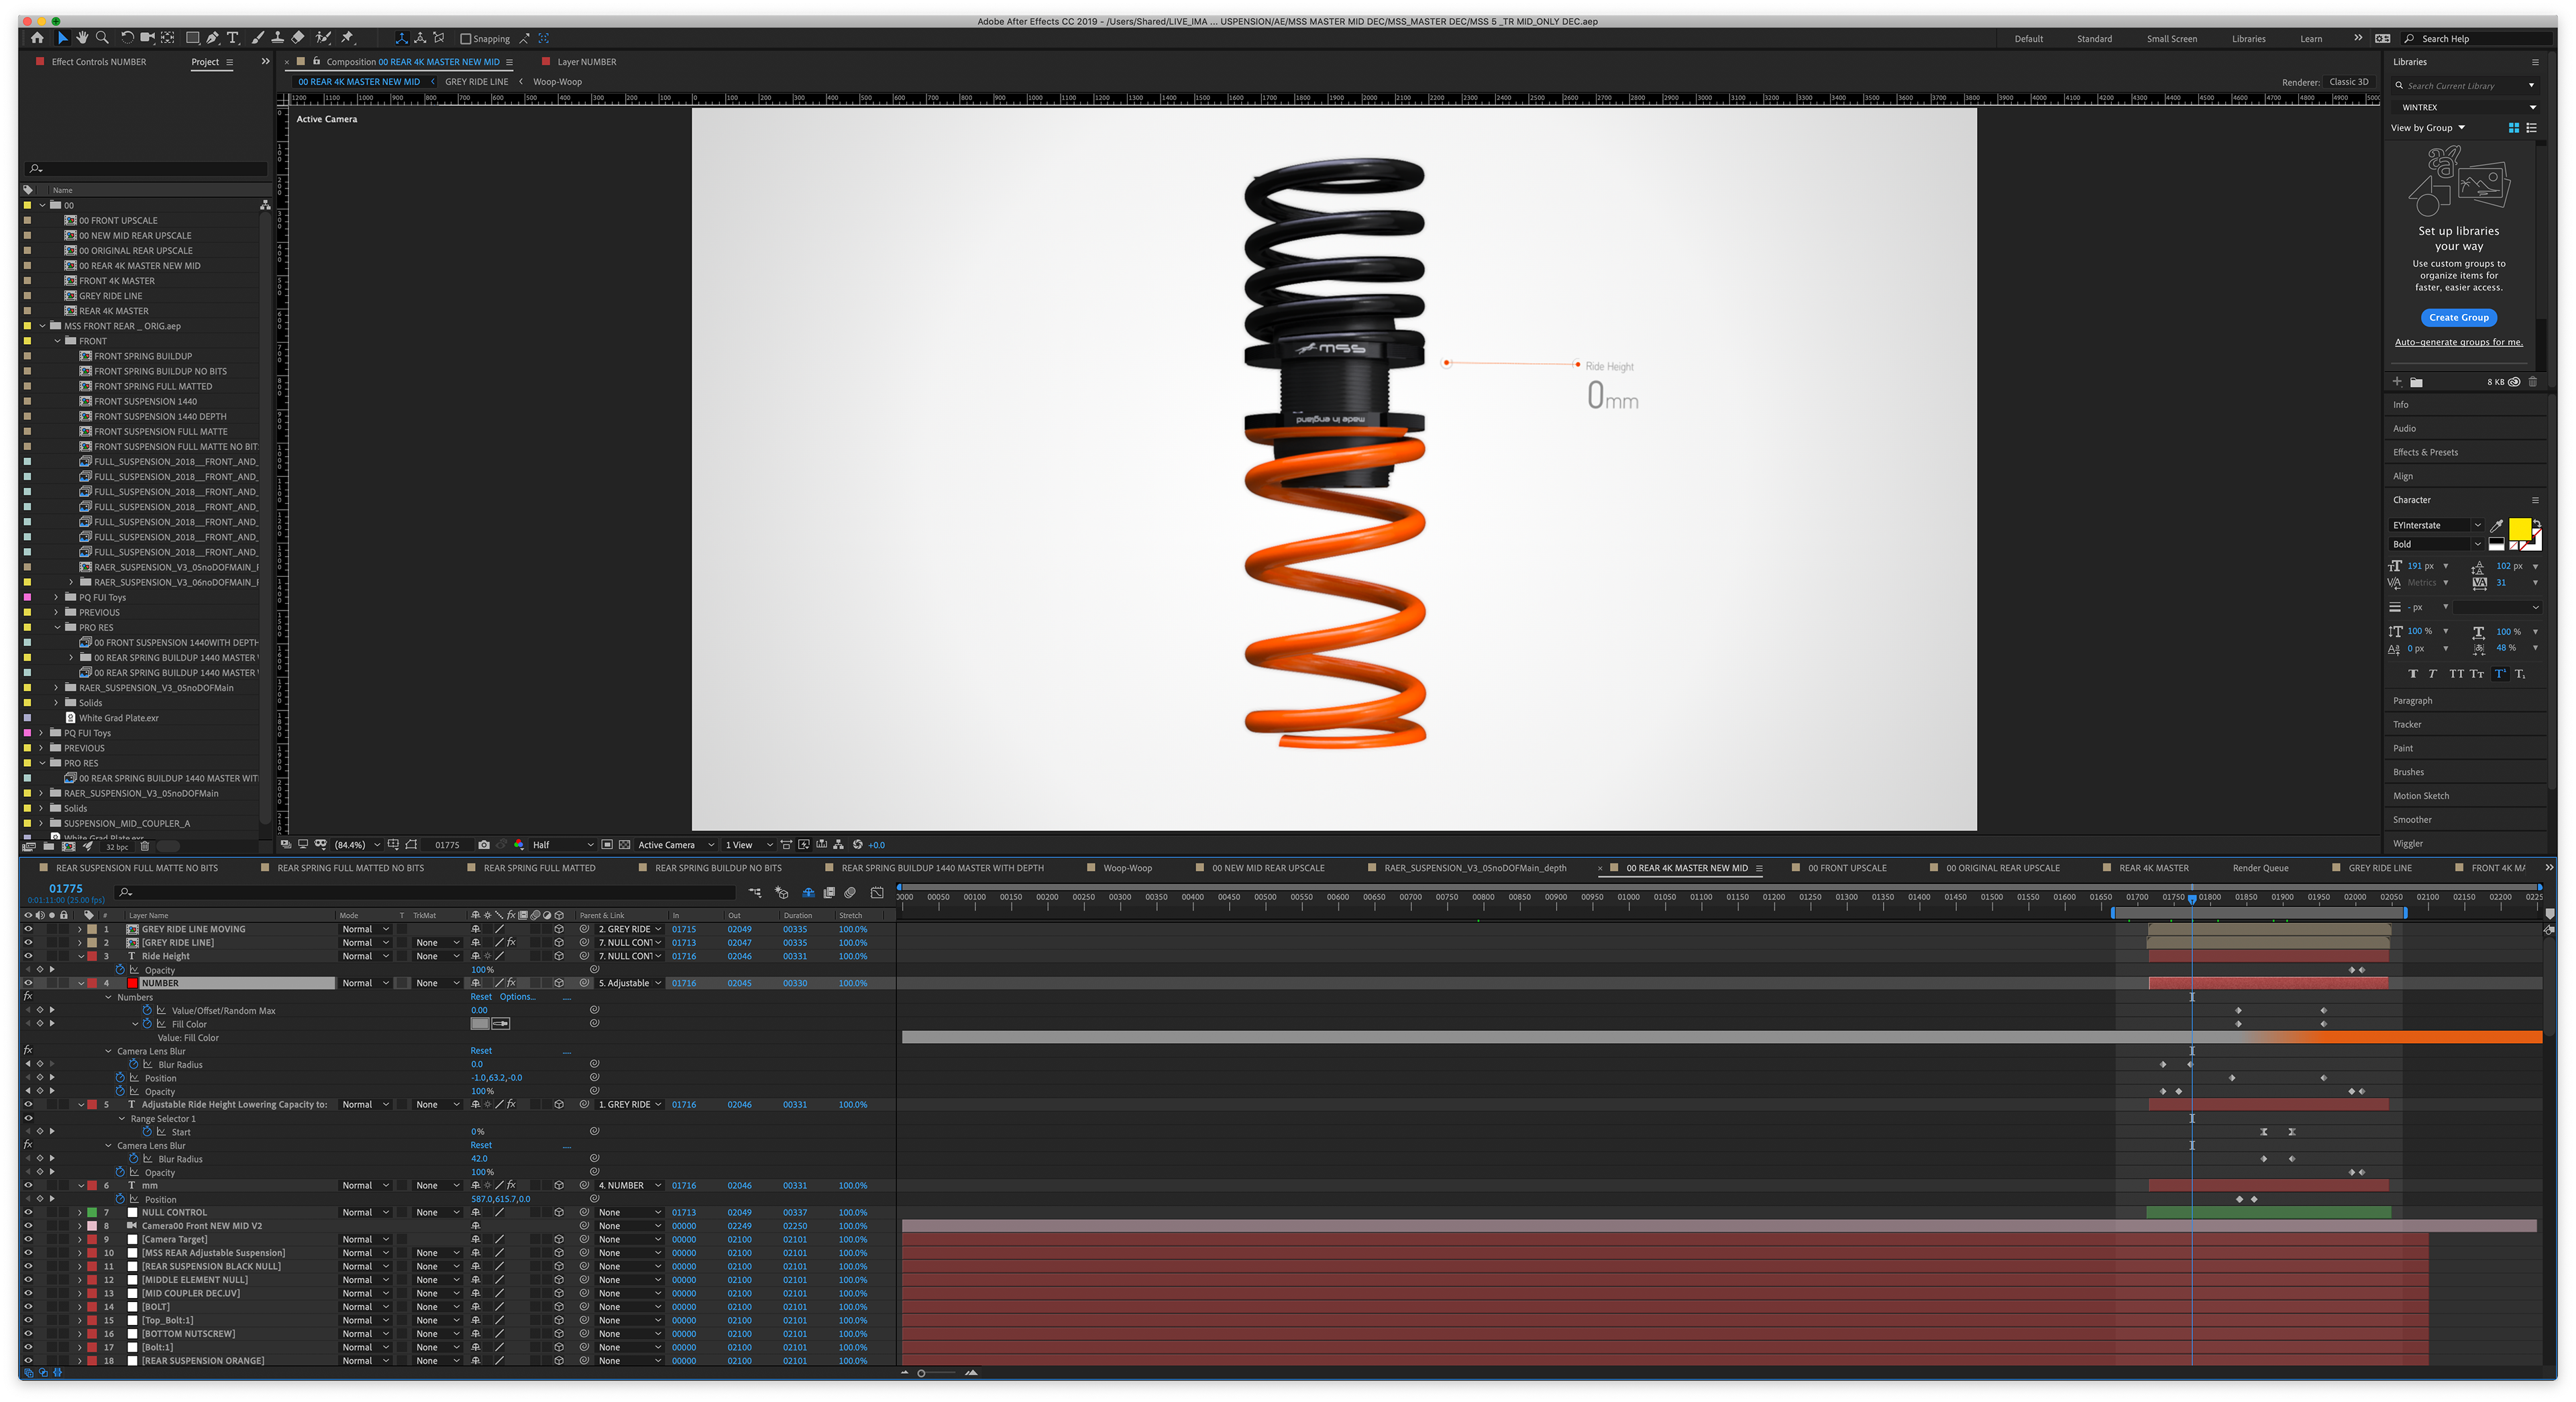Click the Graph Editor icon in timeline

click(877, 892)
